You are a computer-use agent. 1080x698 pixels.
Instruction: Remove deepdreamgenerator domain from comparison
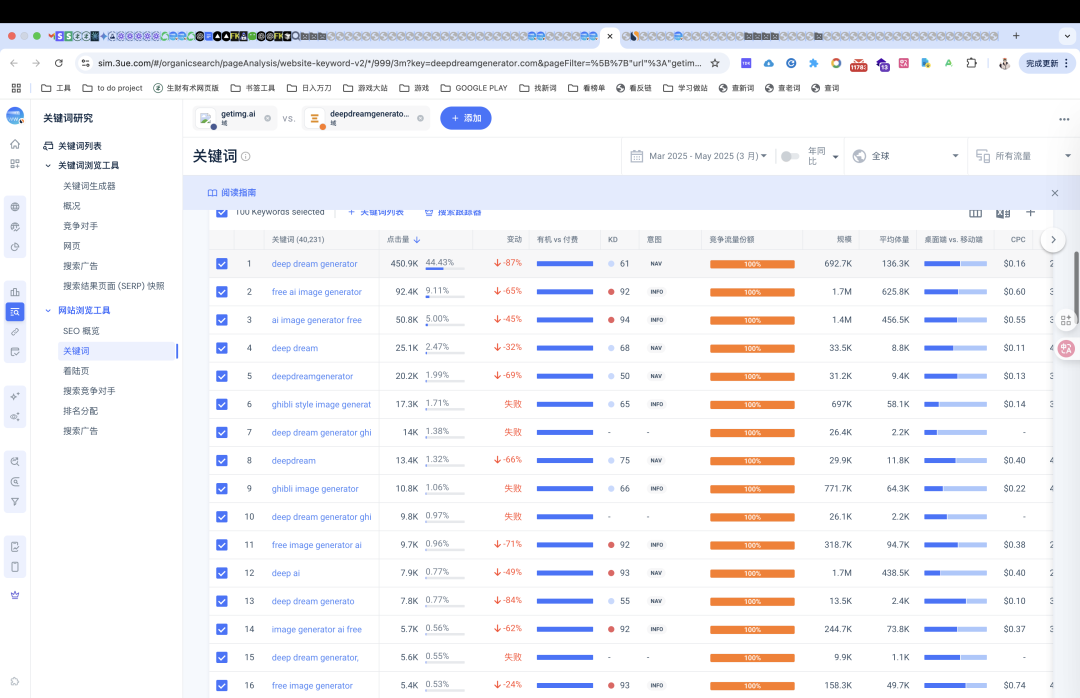tap(420, 119)
